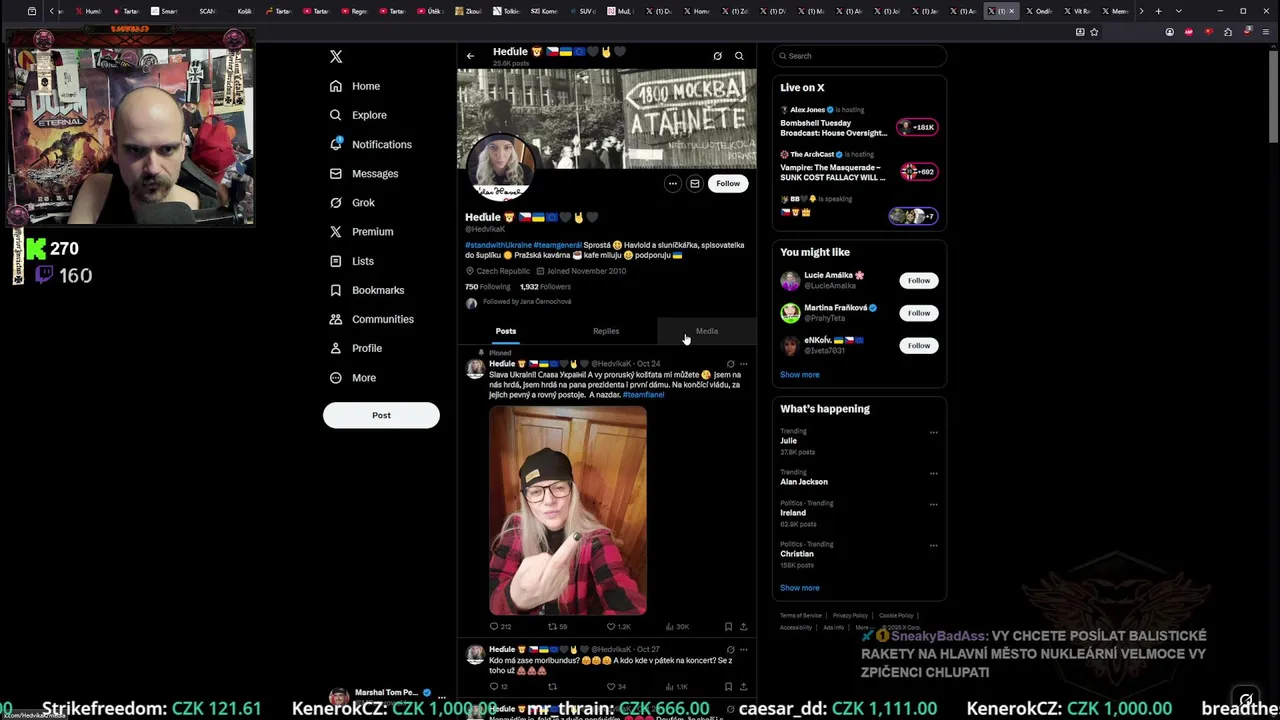
Task: Click the Follow button on the profile
Action: click(x=728, y=183)
